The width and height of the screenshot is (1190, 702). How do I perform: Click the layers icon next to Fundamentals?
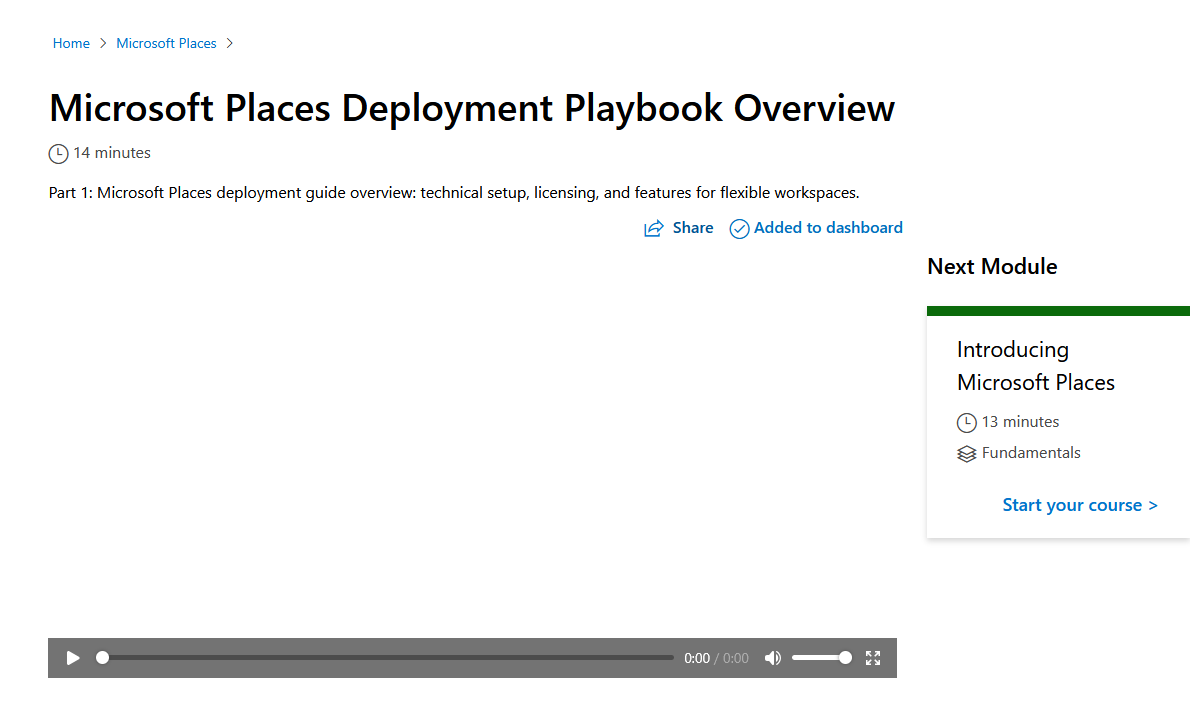pos(966,453)
